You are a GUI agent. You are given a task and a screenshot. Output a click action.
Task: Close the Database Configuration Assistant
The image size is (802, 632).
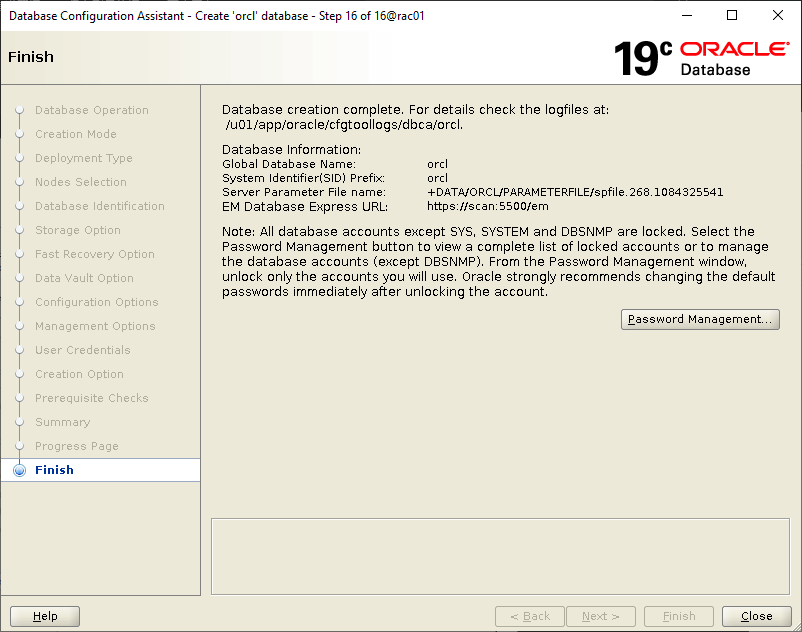pos(756,616)
